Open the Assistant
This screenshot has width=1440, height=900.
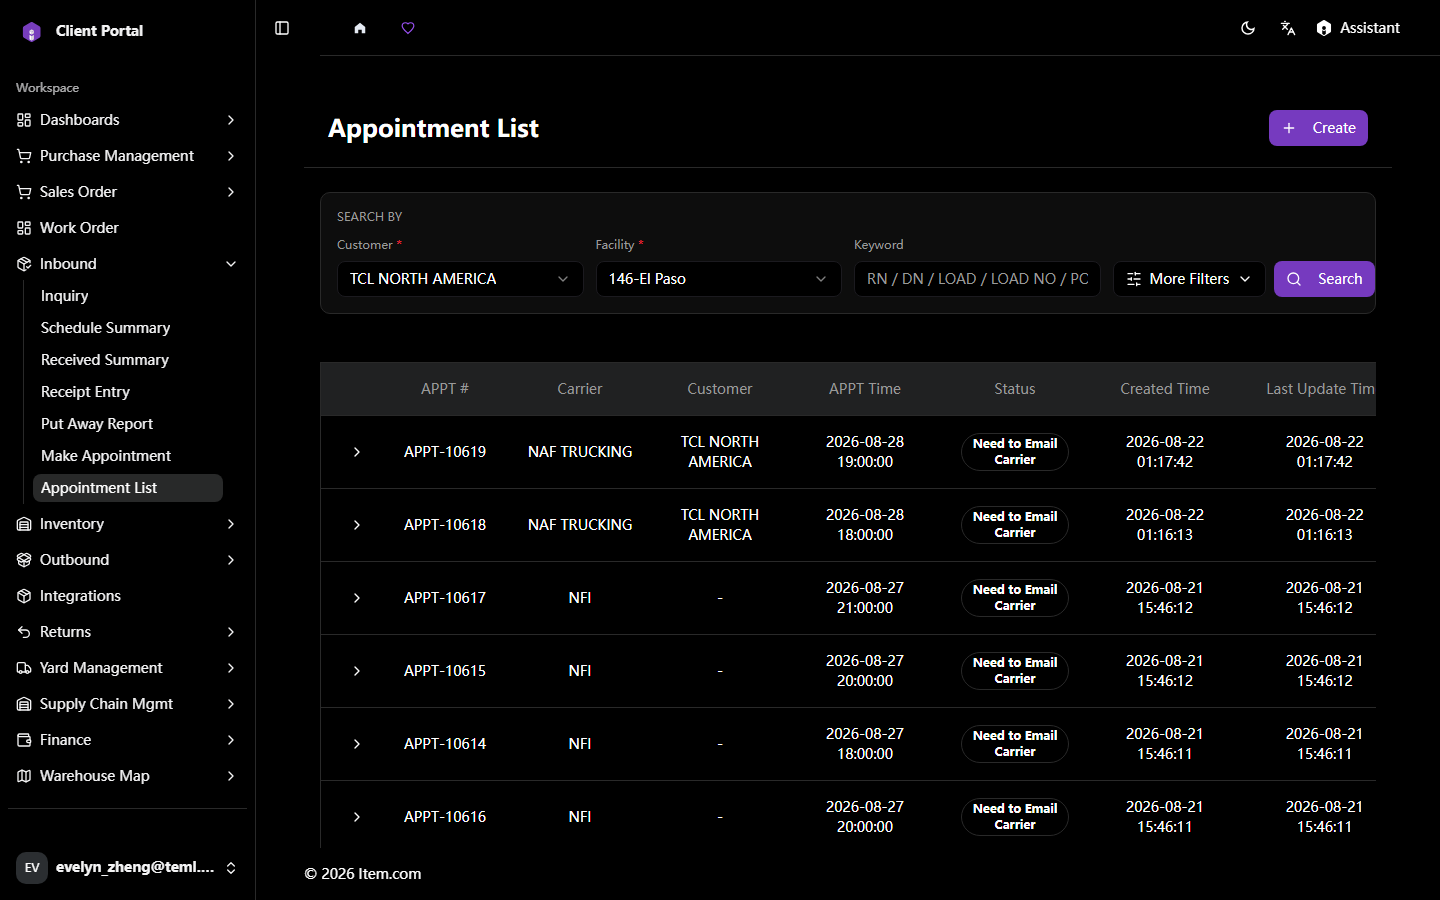1358,28
